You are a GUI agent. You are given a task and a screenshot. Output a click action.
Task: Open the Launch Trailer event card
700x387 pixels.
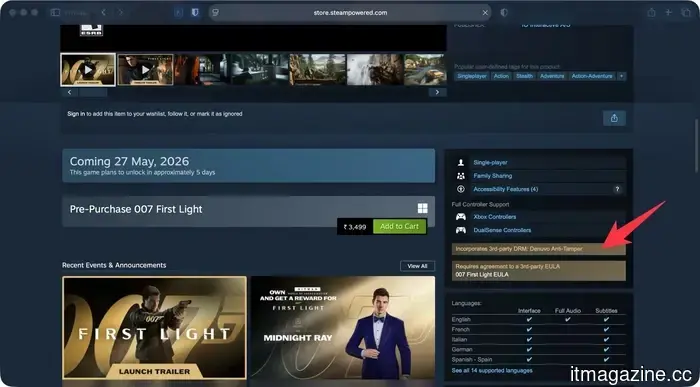pos(154,328)
